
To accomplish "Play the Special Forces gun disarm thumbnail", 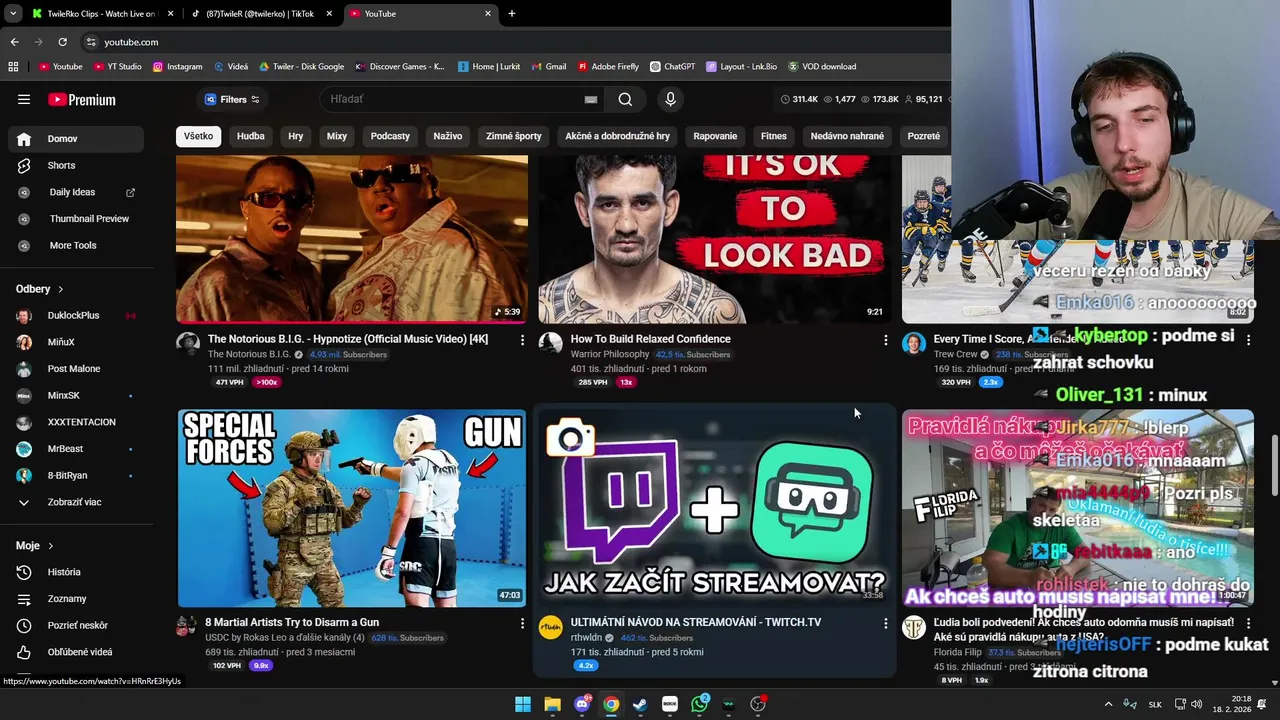I will tap(352, 508).
